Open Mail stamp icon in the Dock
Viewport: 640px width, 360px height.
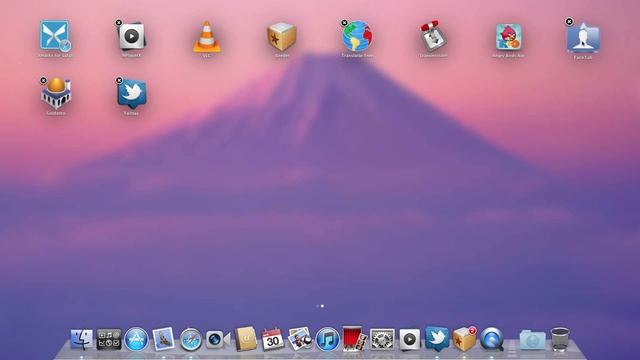pyautogui.click(x=163, y=339)
